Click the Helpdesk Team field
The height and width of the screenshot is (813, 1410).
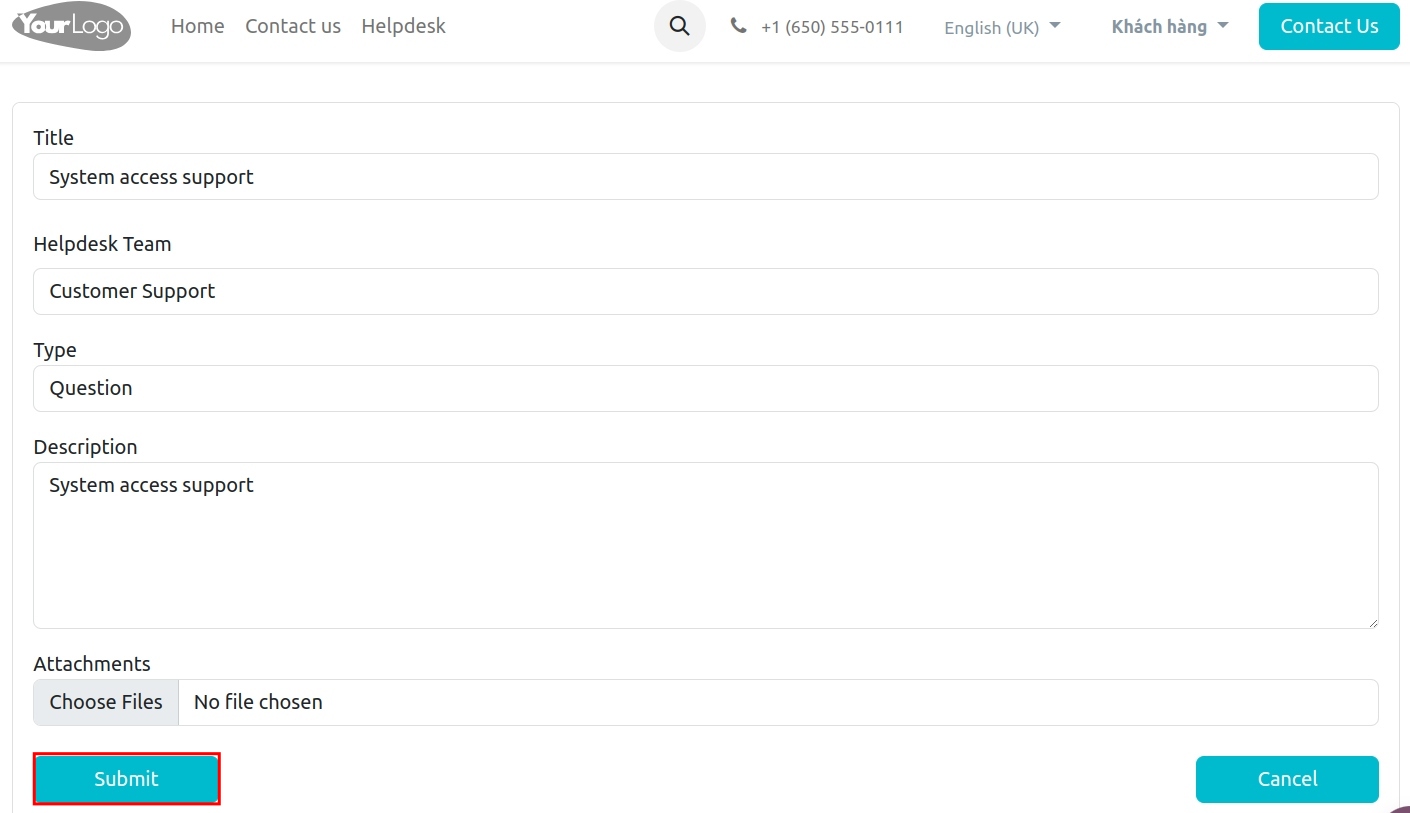(706, 291)
